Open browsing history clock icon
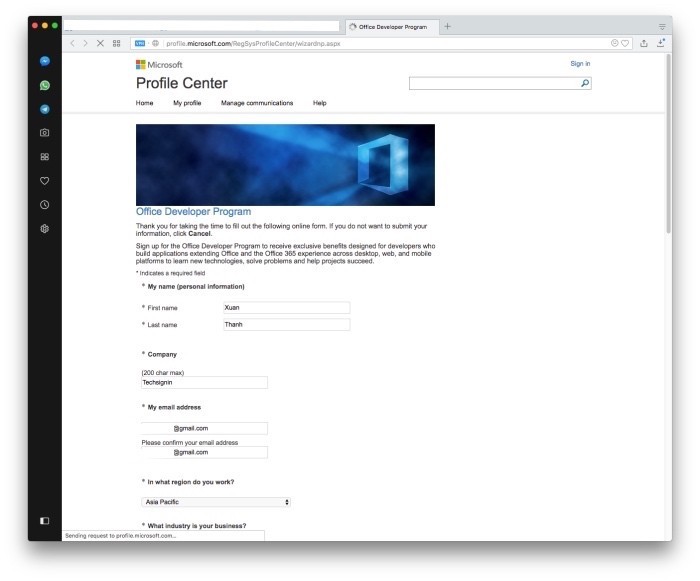The width and height of the screenshot is (700, 581). (45, 205)
